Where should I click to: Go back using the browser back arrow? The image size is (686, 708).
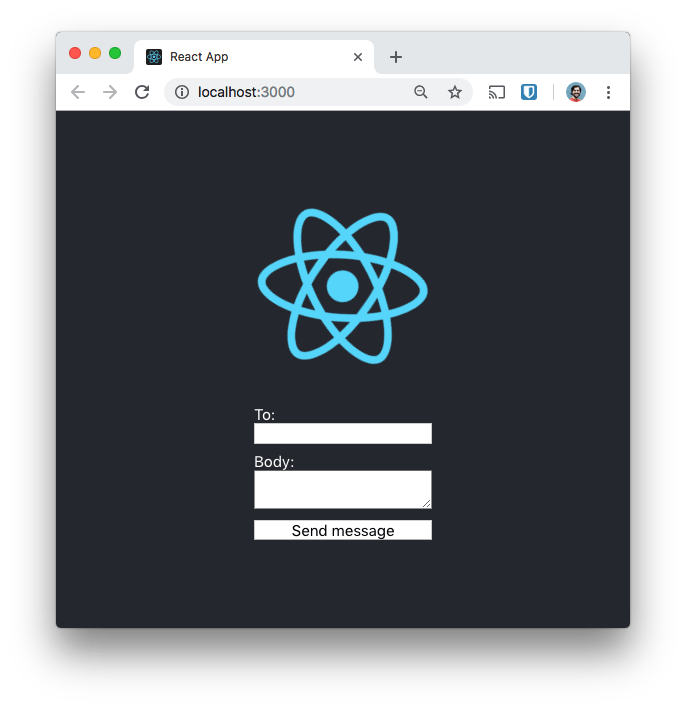tap(78, 92)
